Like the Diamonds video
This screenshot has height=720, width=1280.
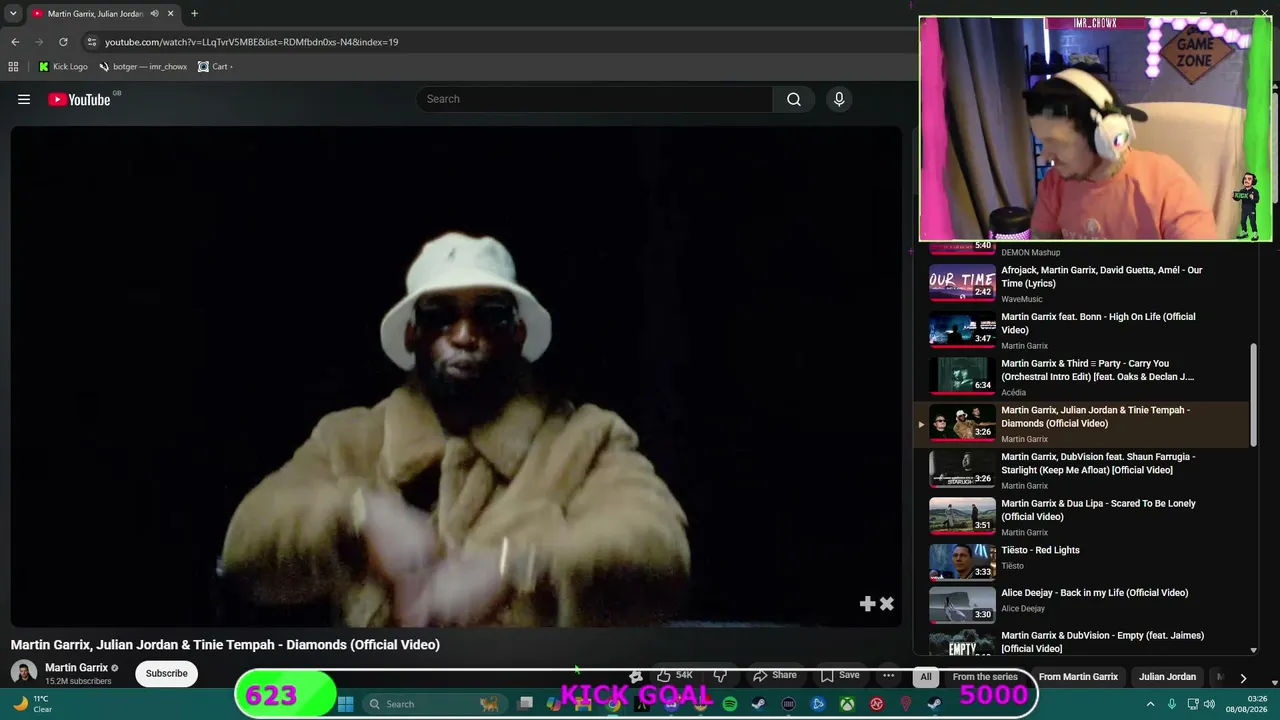(675, 676)
